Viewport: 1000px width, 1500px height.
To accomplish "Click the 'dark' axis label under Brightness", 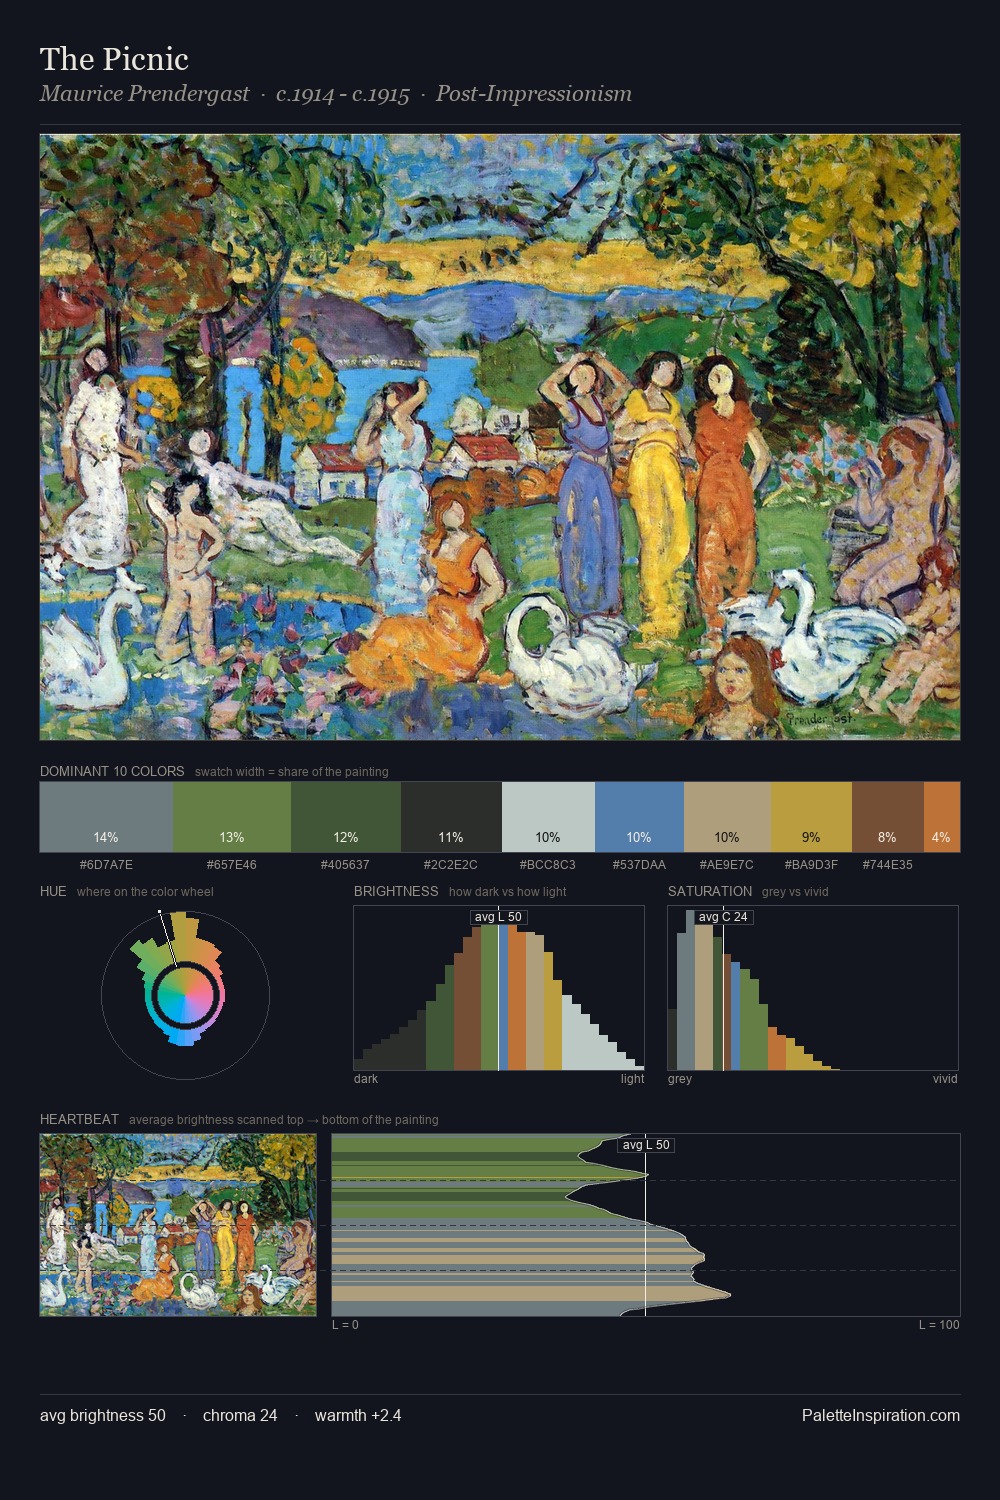I will point(366,1079).
